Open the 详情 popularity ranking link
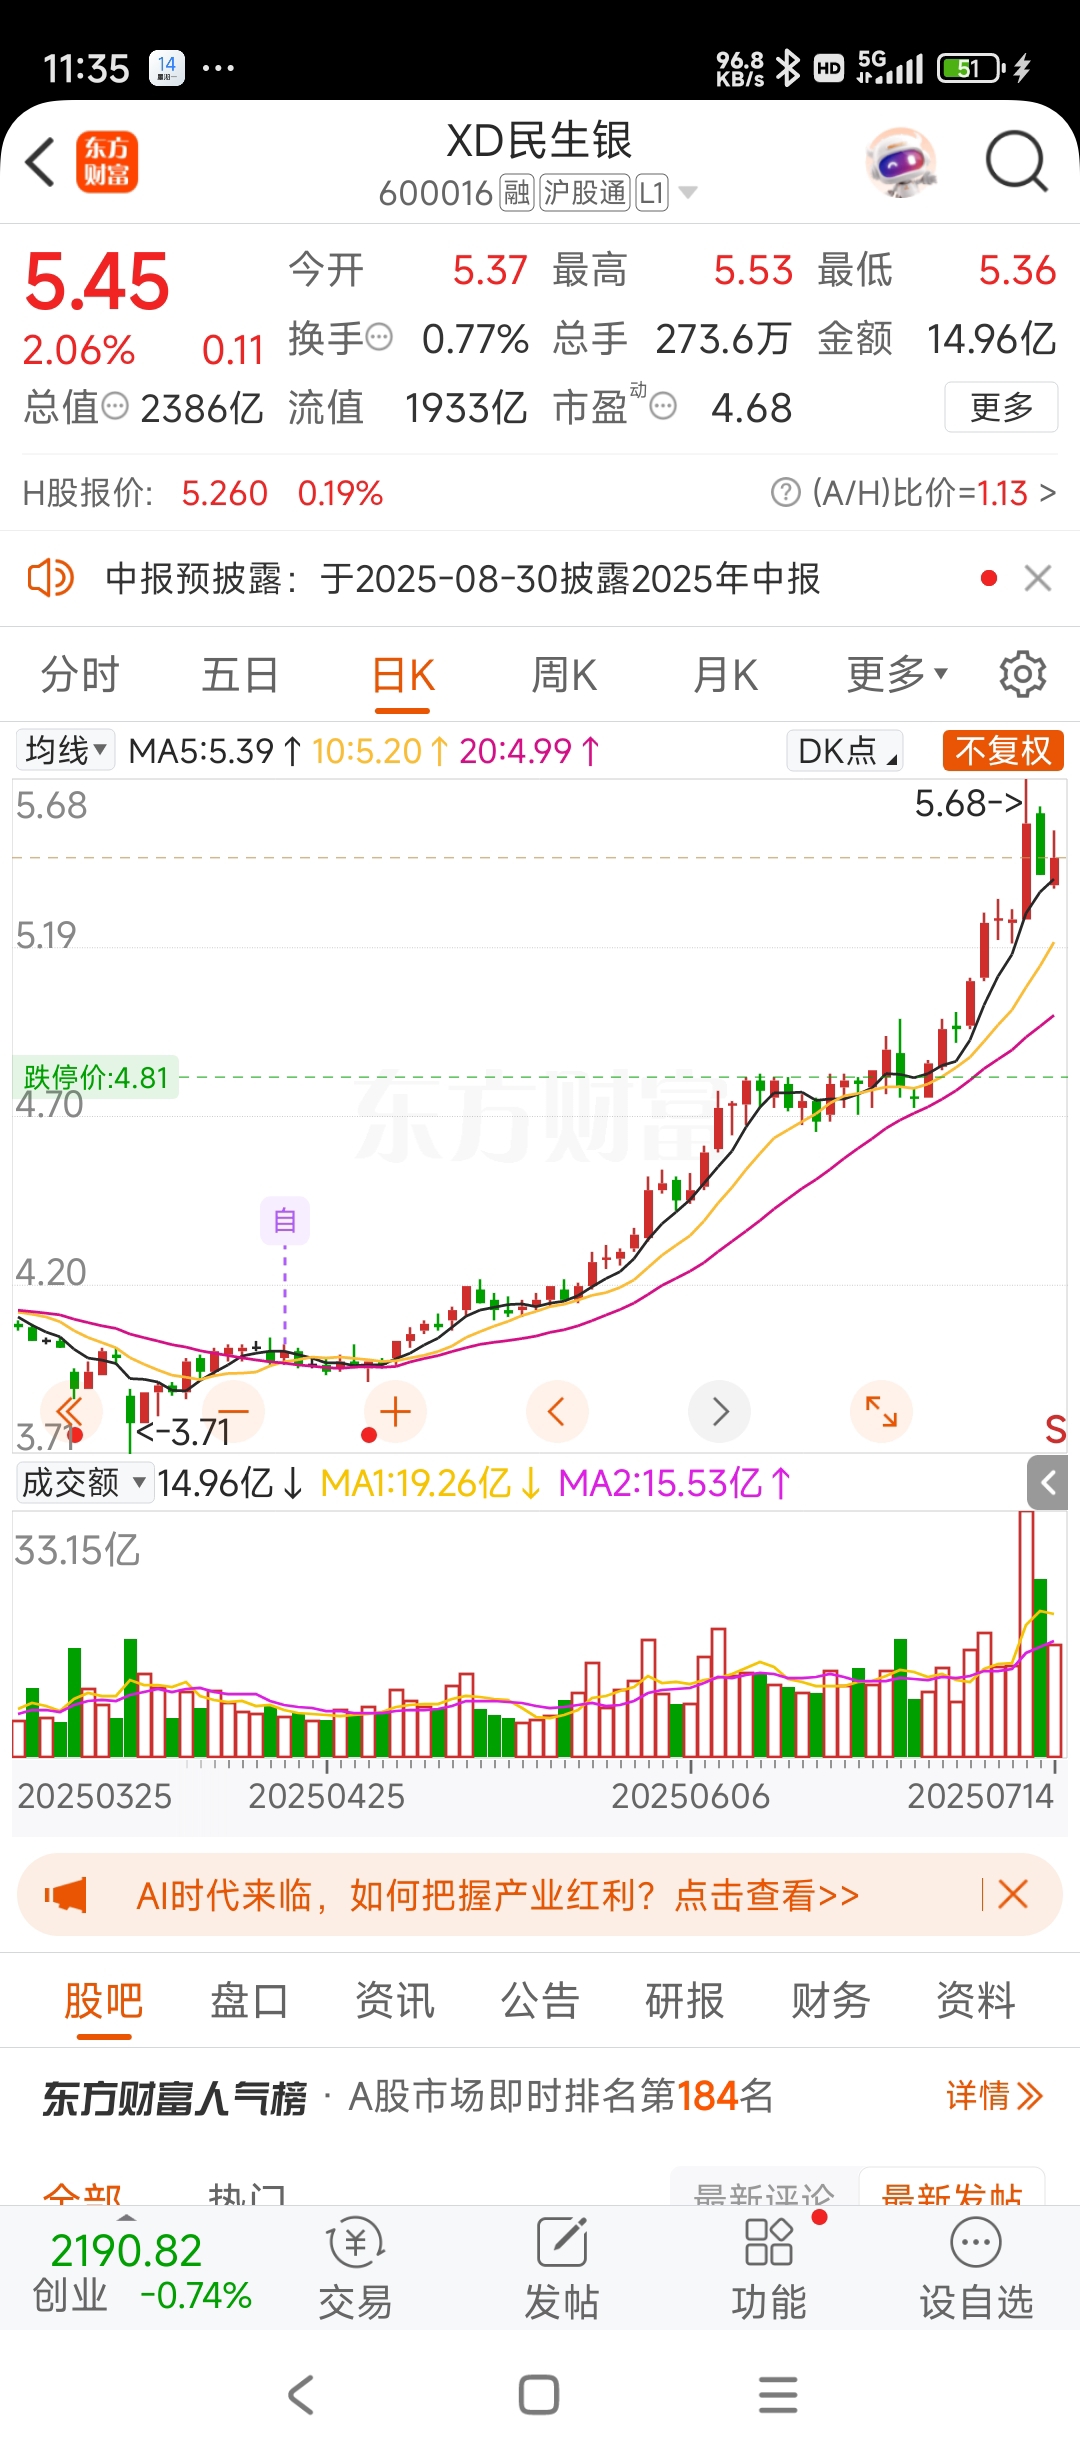This screenshot has height=2460, width=1080. 995,2096
